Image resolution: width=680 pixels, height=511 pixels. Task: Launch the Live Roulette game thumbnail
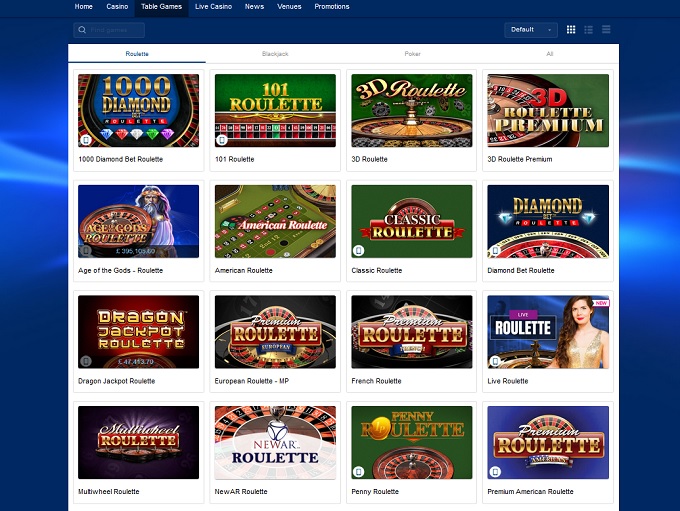click(548, 331)
